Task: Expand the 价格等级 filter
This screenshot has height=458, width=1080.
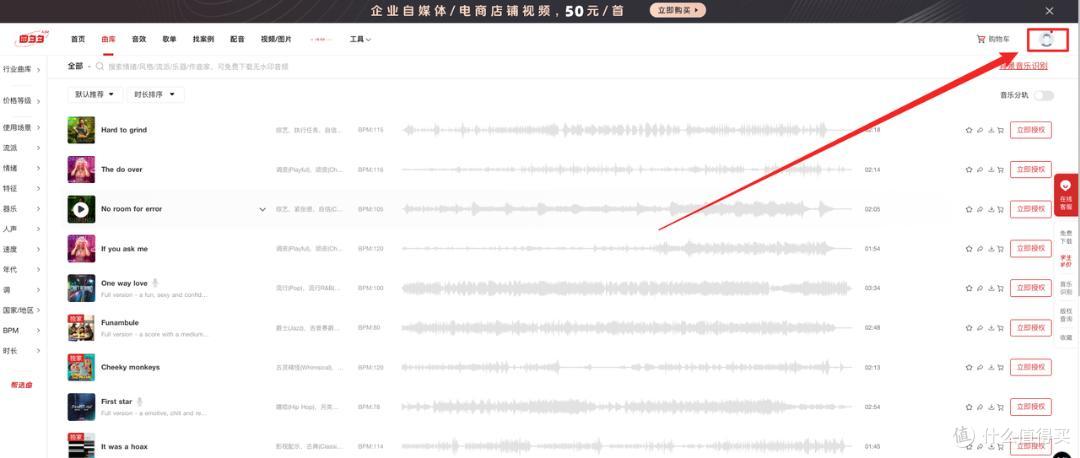Action: [21, 101]
